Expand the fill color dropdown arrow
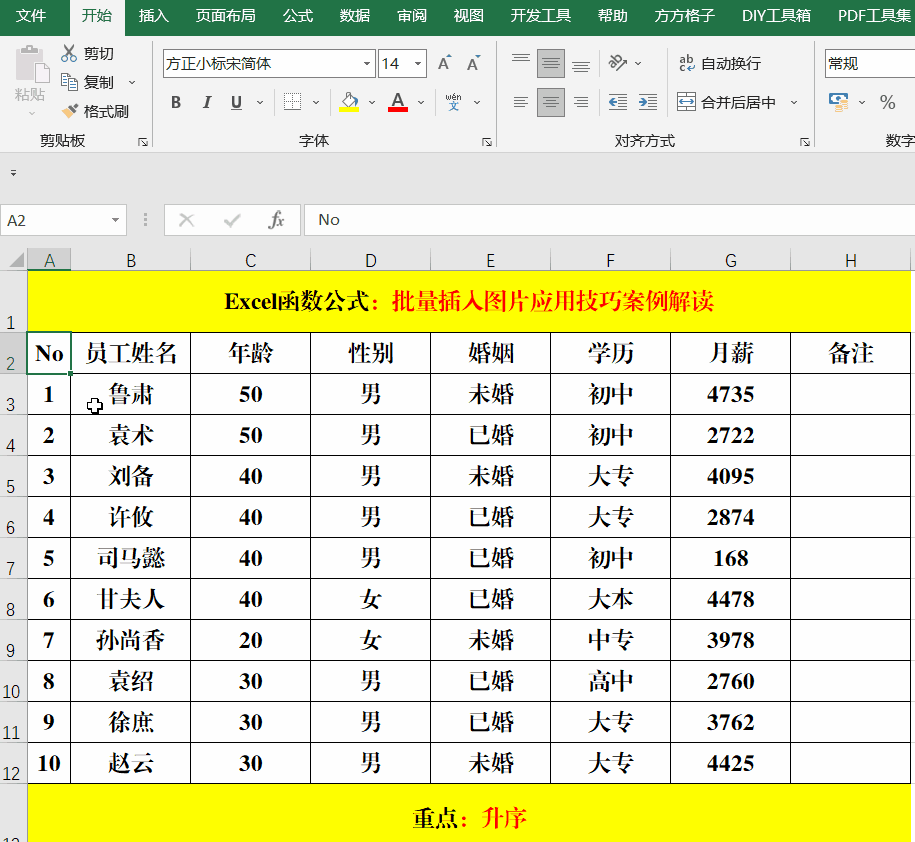Screen dimensions: 915x842 (x=372, y=102)
